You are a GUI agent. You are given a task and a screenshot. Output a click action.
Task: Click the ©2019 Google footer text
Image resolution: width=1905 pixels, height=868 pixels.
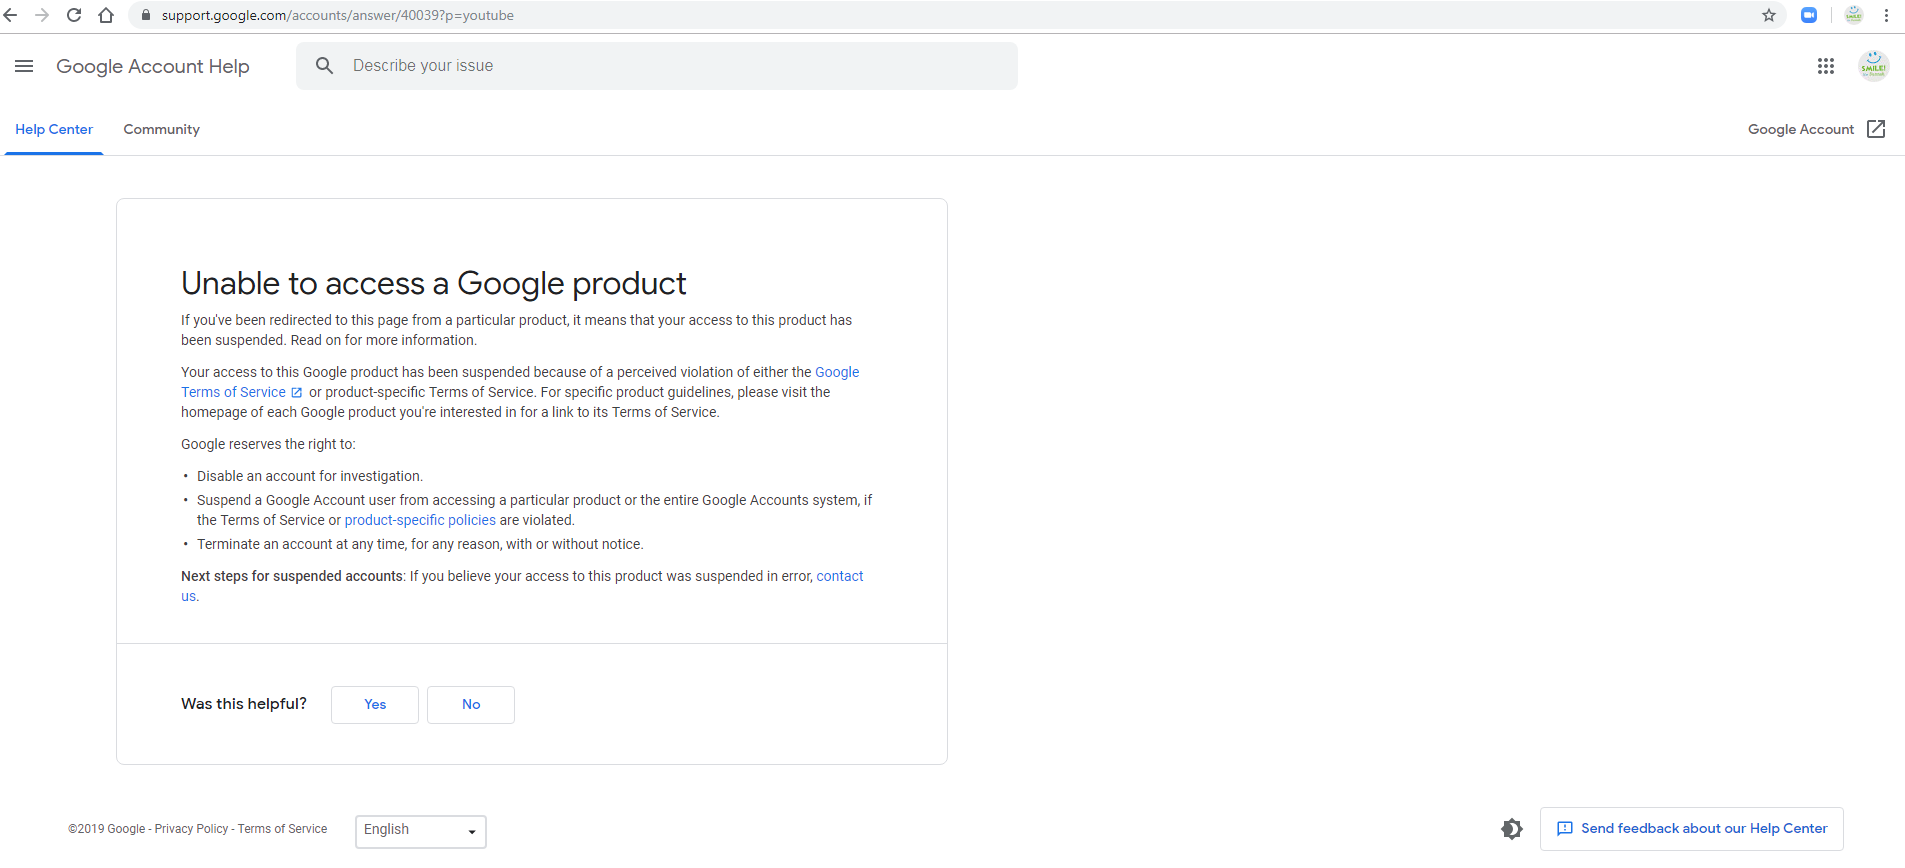point(107,829)
